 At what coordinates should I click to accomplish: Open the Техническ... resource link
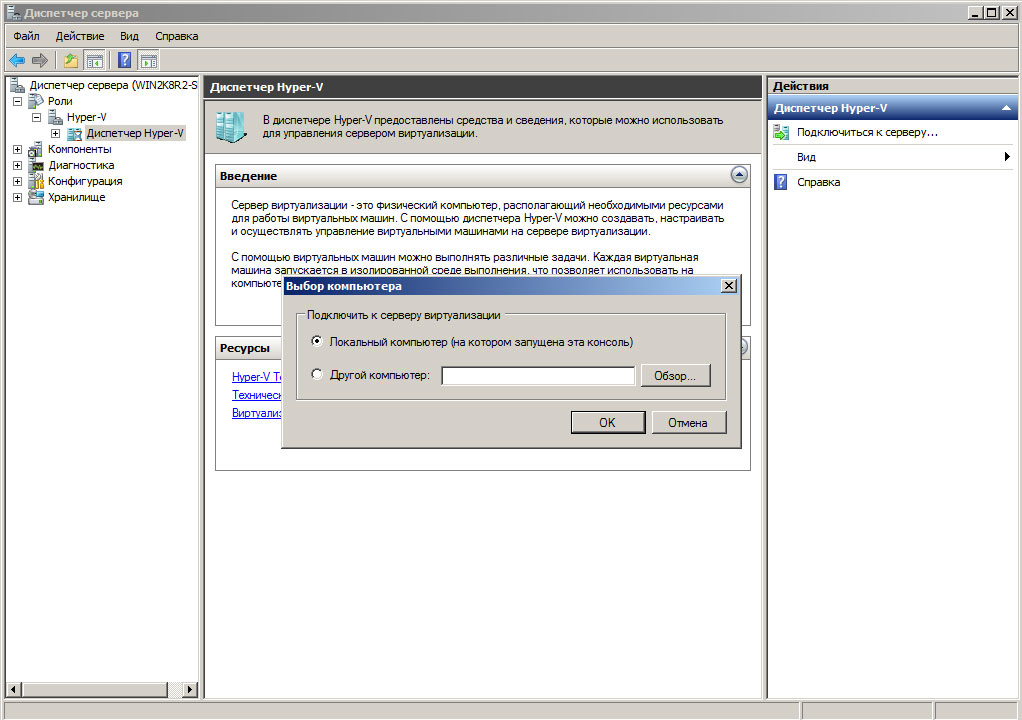(x=257, y=395)
